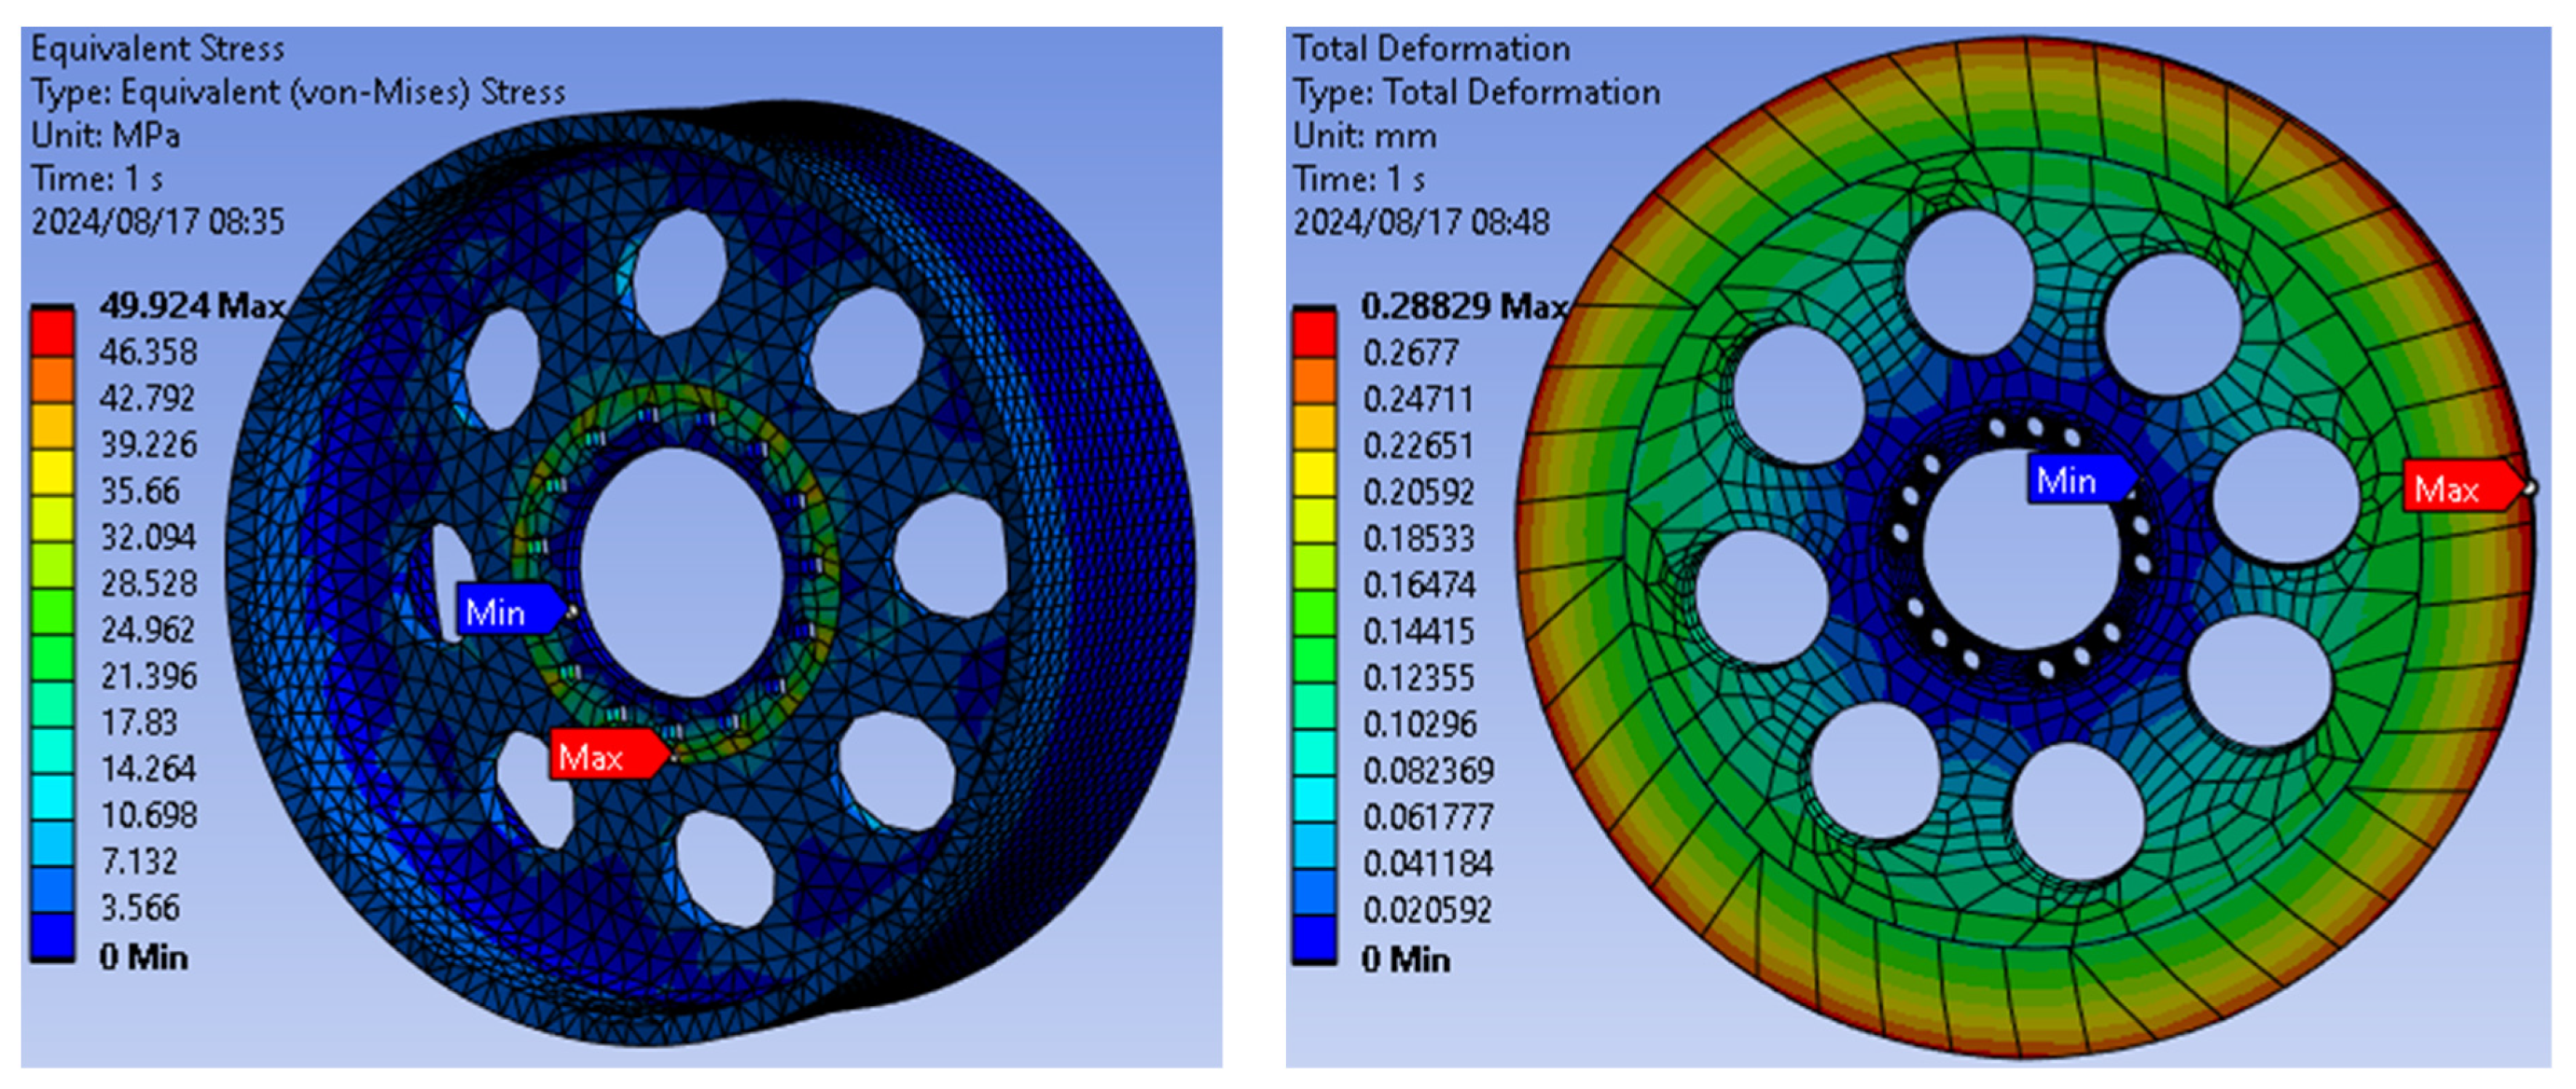Click the Total Deformation title text
This screenshot has height=1089, width=2576.
(1431, 48)
